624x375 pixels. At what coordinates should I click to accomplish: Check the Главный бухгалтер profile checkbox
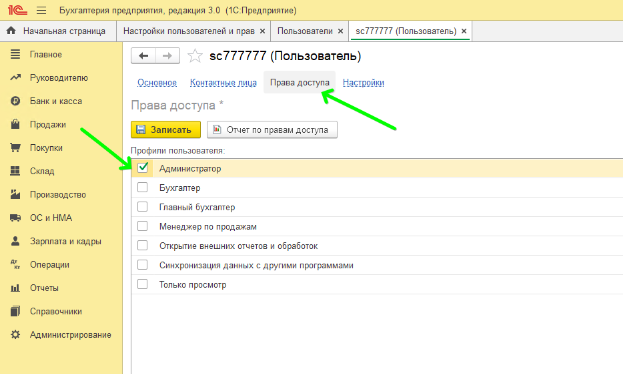tap(142, 207)
